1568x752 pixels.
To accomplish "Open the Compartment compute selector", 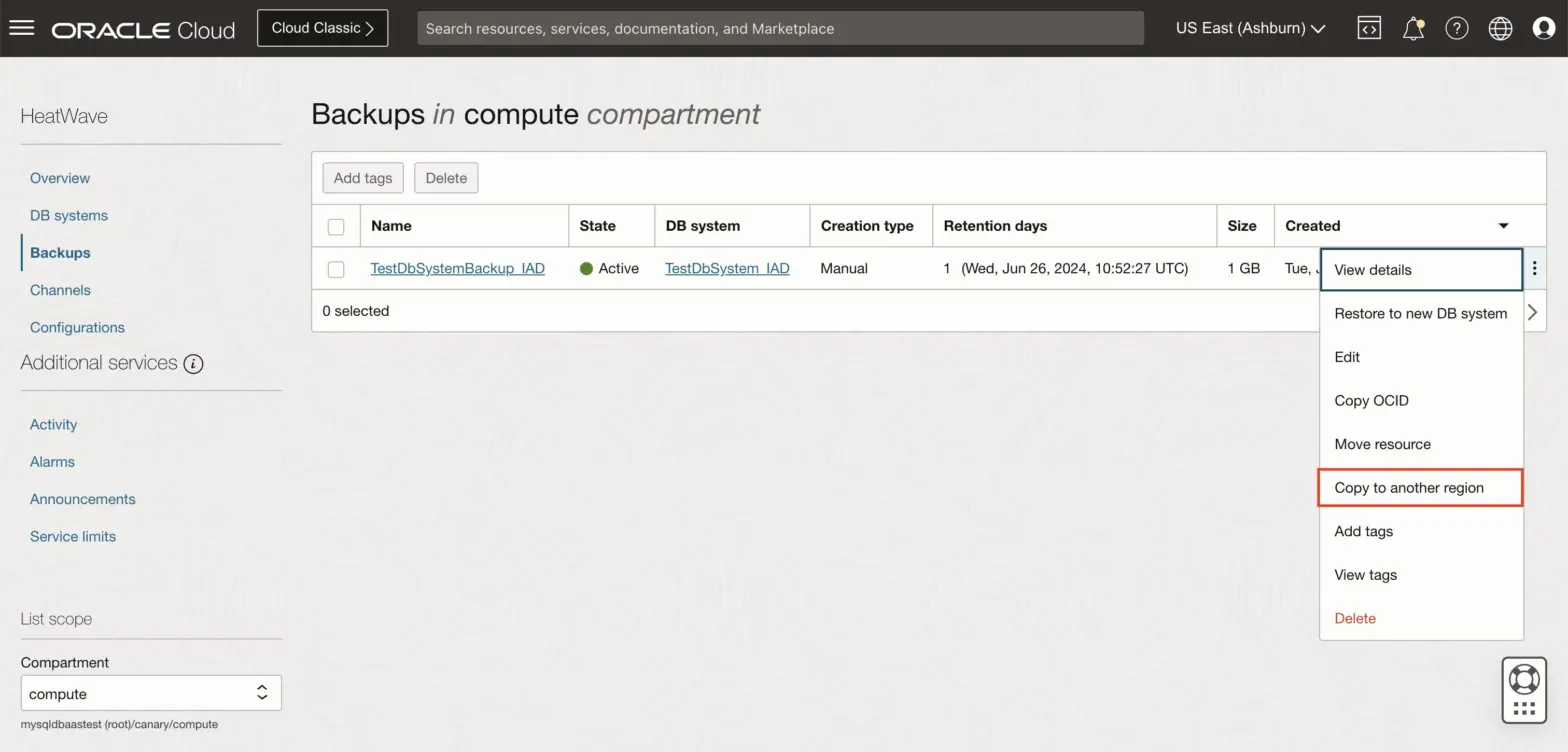I will point(151,693).
